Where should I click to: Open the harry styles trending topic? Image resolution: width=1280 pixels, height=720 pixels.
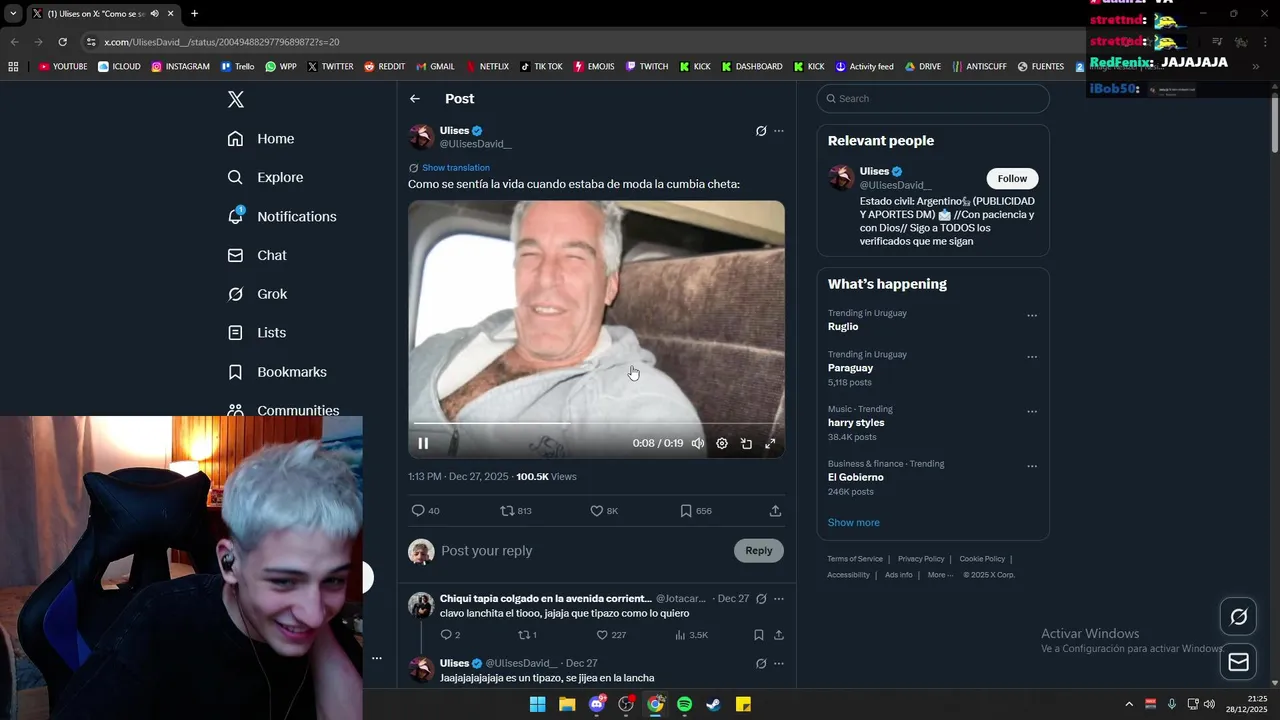(855, 423)
